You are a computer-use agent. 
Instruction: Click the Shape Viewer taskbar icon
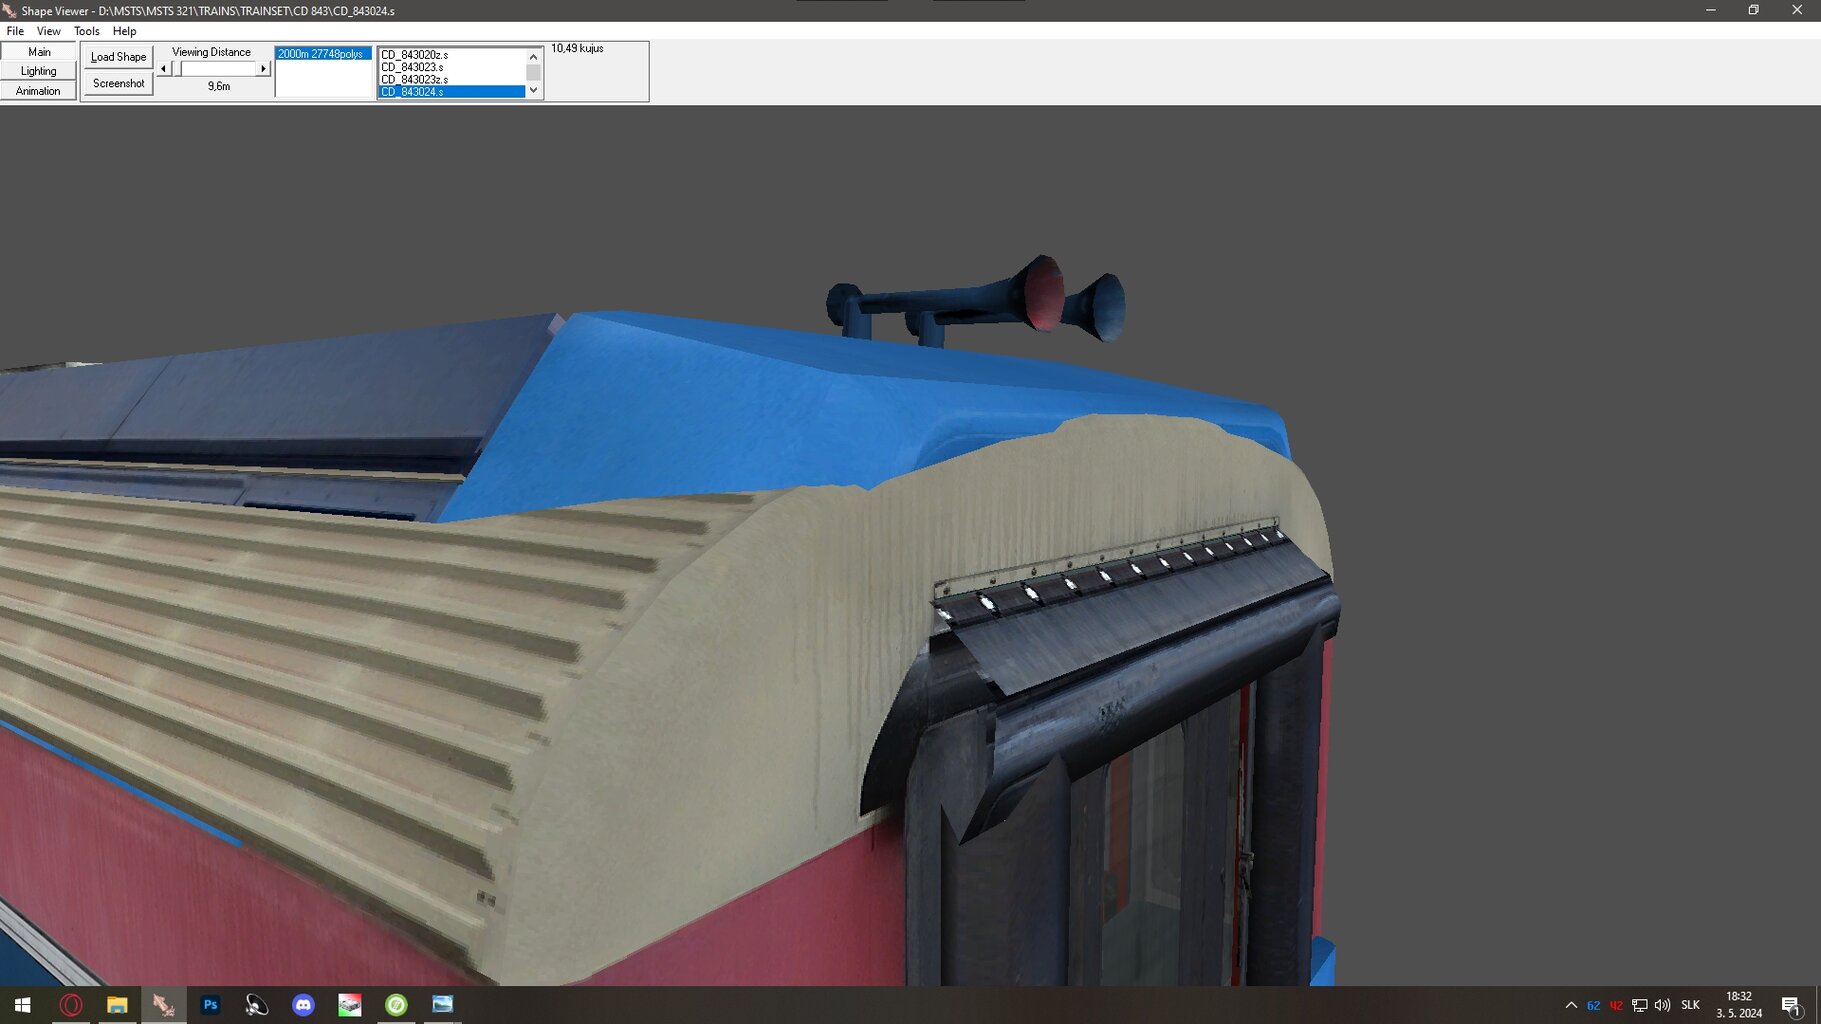(x=163, y=1005)
